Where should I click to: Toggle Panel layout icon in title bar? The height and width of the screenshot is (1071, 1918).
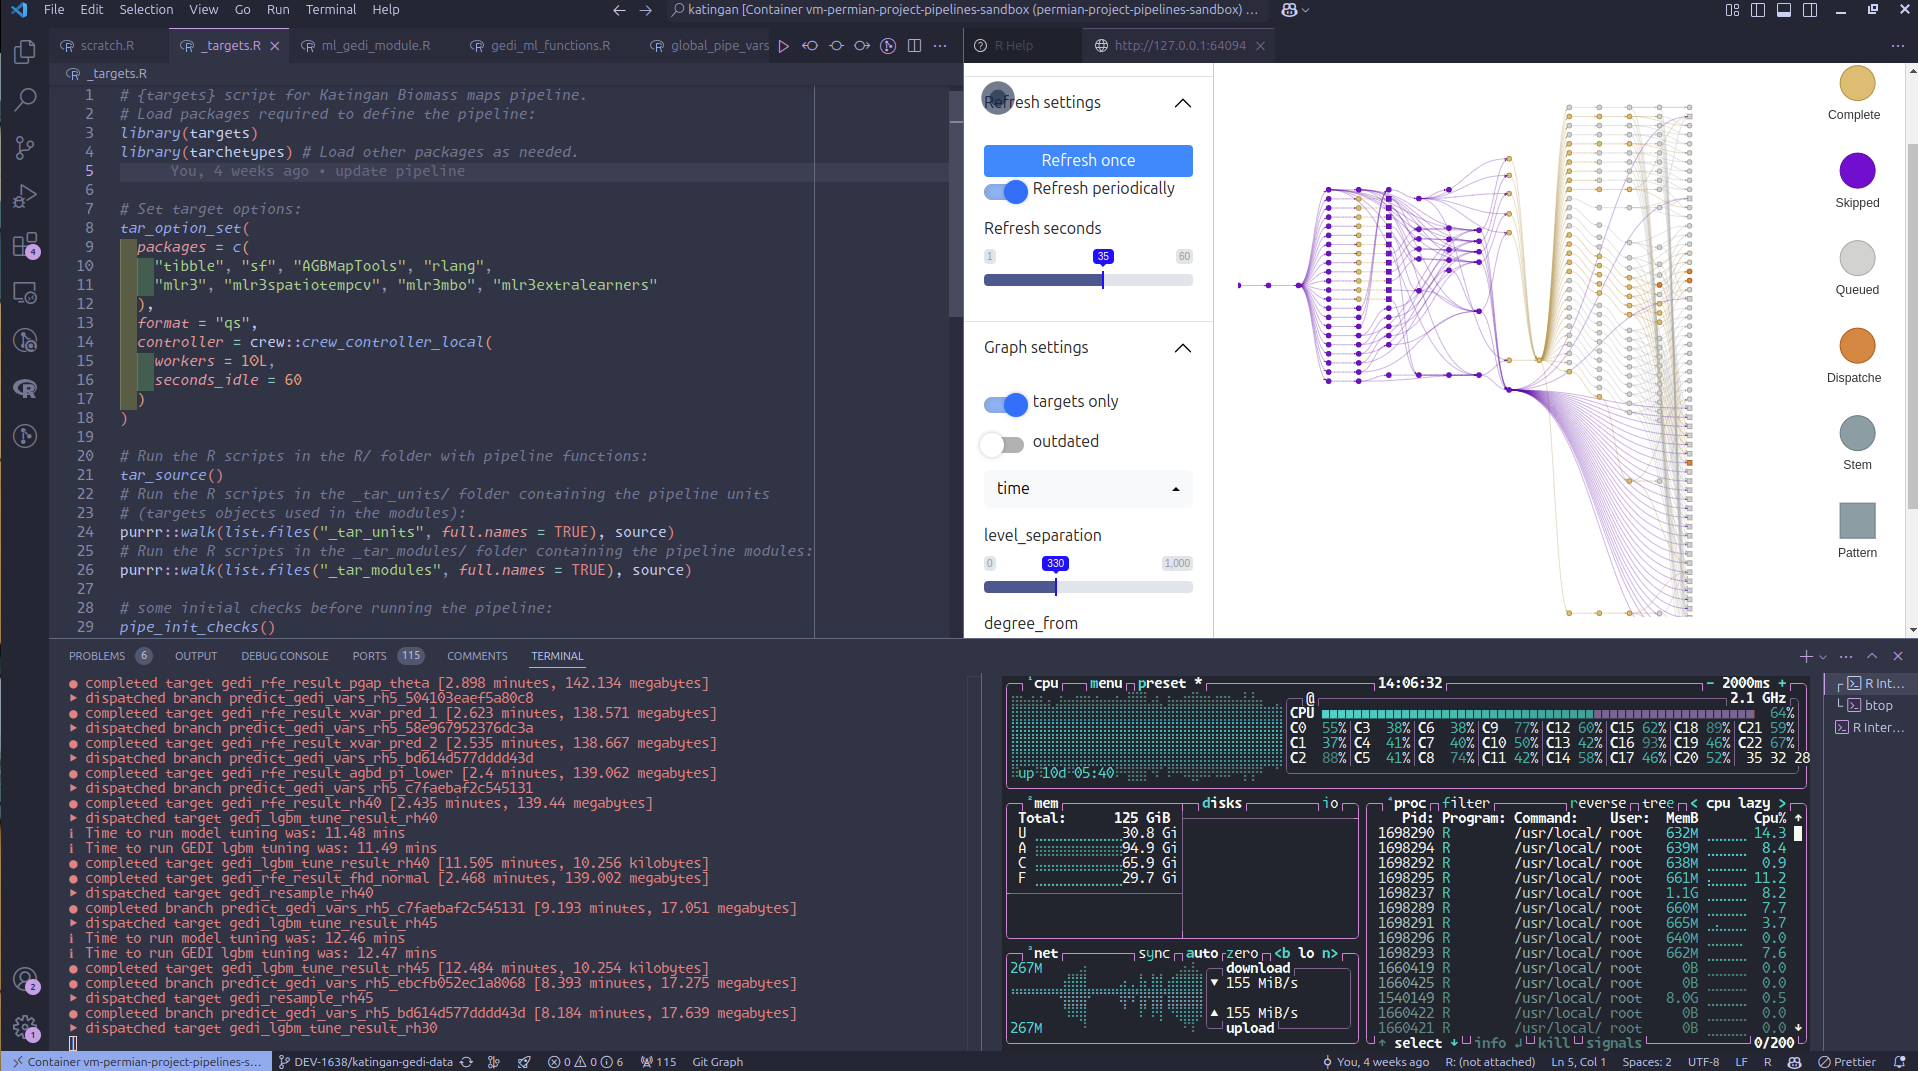[1784, 10]
